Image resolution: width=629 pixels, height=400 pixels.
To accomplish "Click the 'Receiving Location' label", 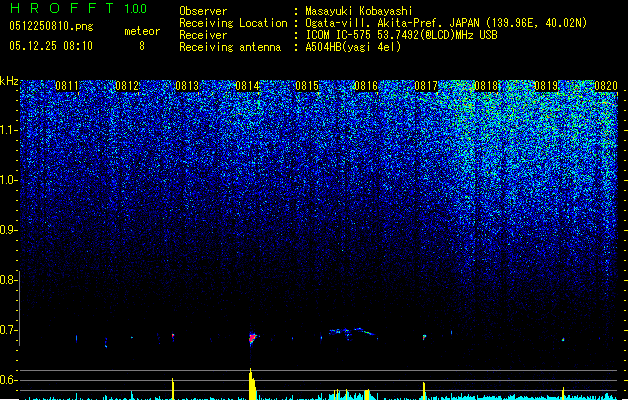I will pos(233,23).
